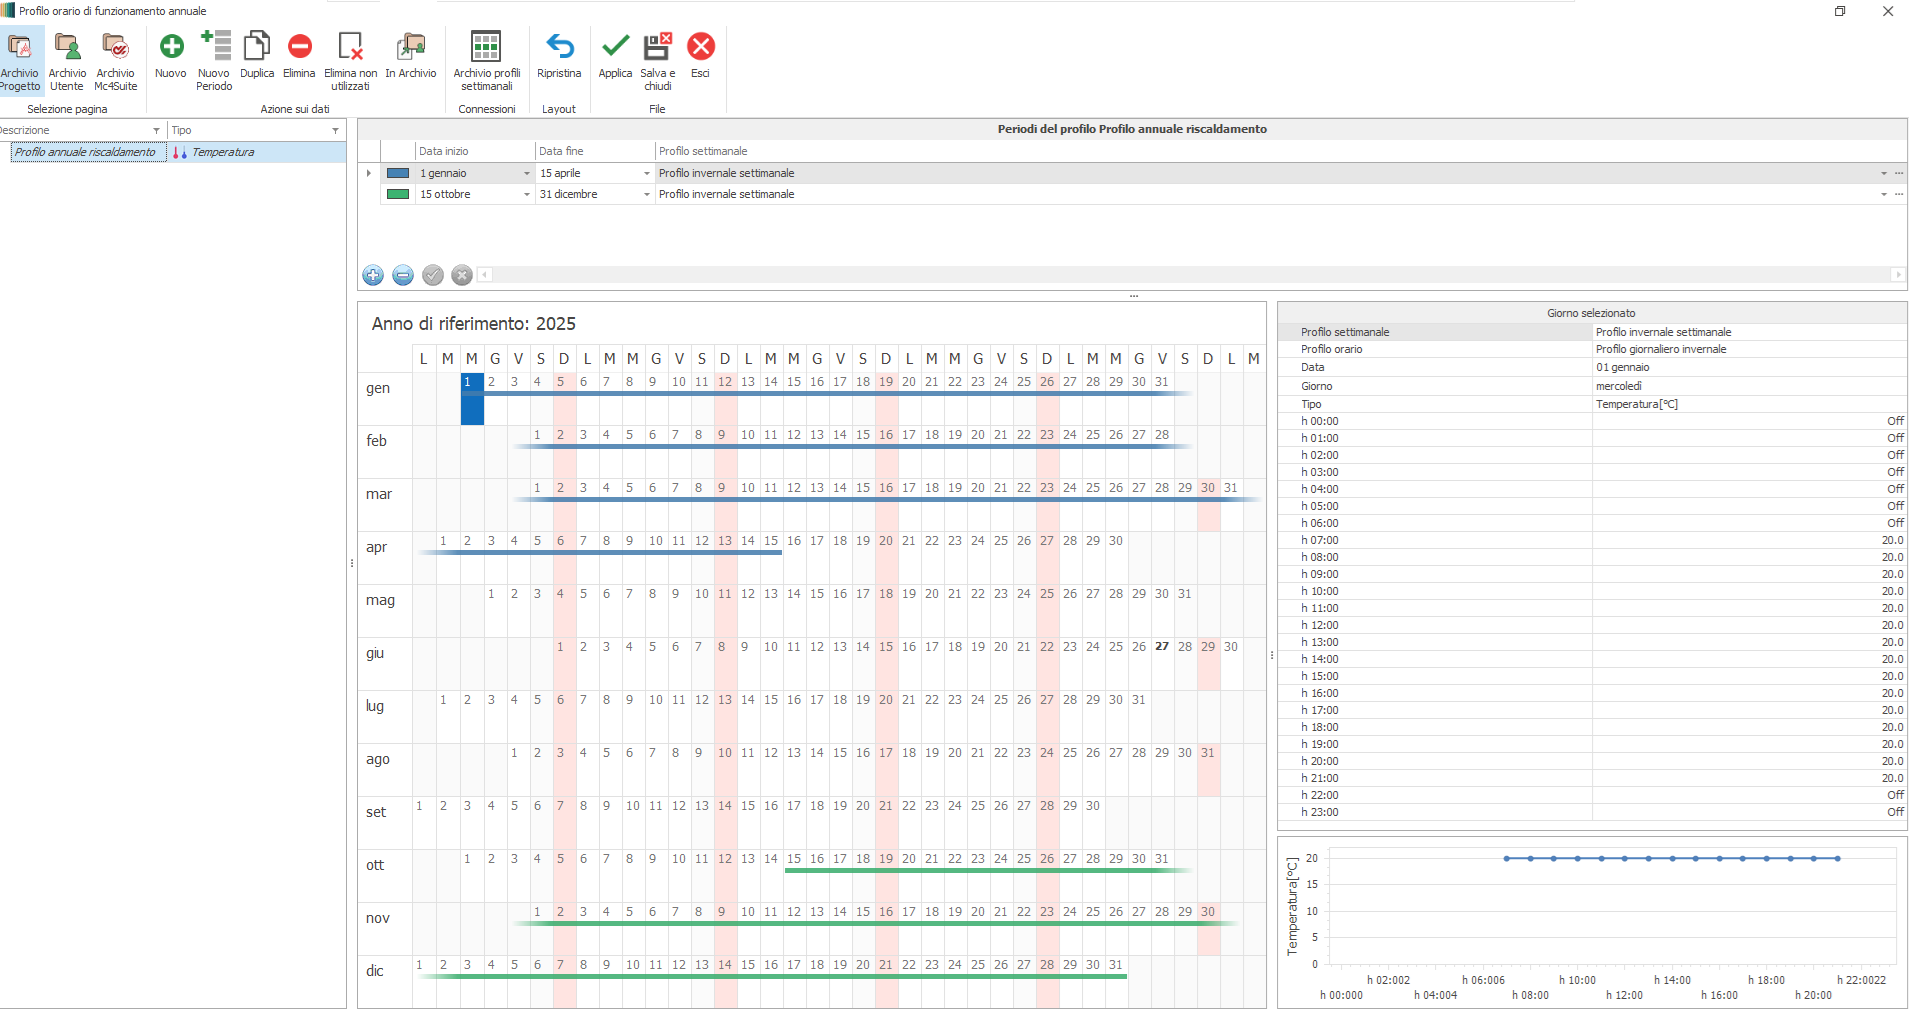Click the Nuovo Periodo toolbar icon
Screen dimensions: 1909x1009
[x=214, y=47]
